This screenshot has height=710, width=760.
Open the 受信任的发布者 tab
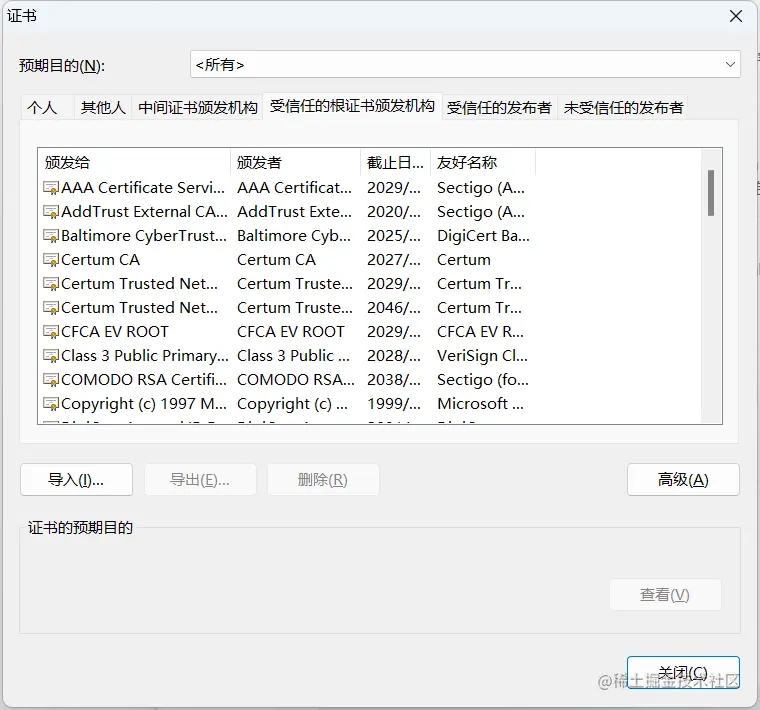pos(499,107)
